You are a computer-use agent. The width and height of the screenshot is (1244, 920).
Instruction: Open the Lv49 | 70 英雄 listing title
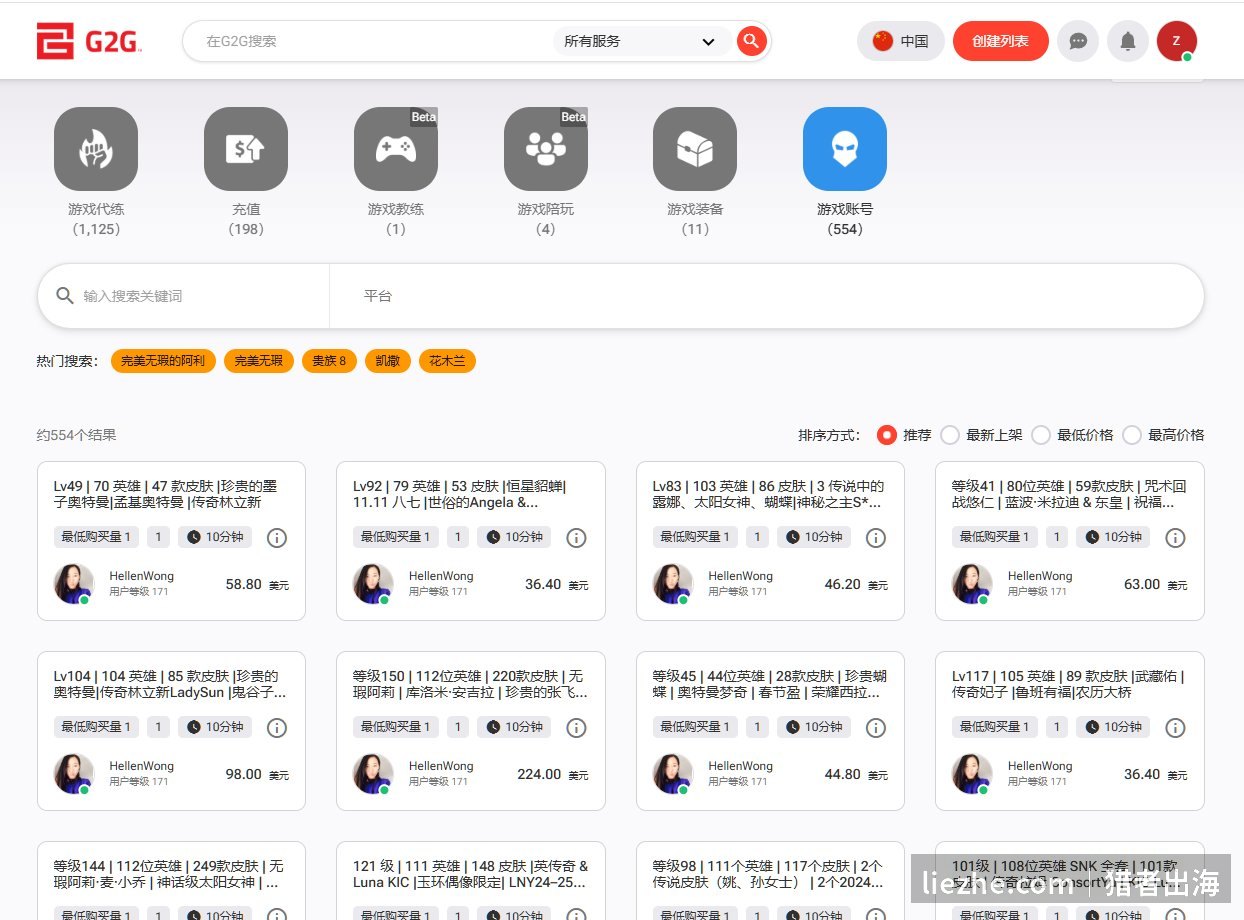165,494
